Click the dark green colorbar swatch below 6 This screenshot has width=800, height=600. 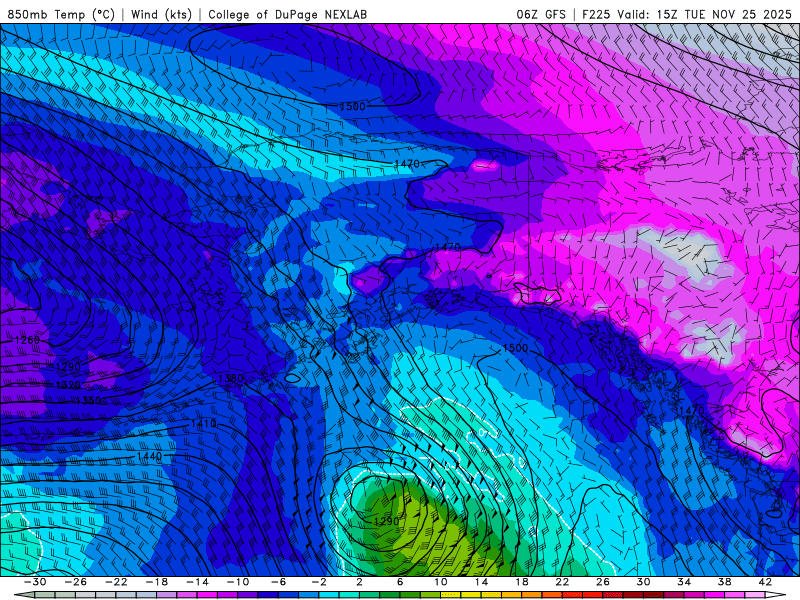tap(390, 595)
